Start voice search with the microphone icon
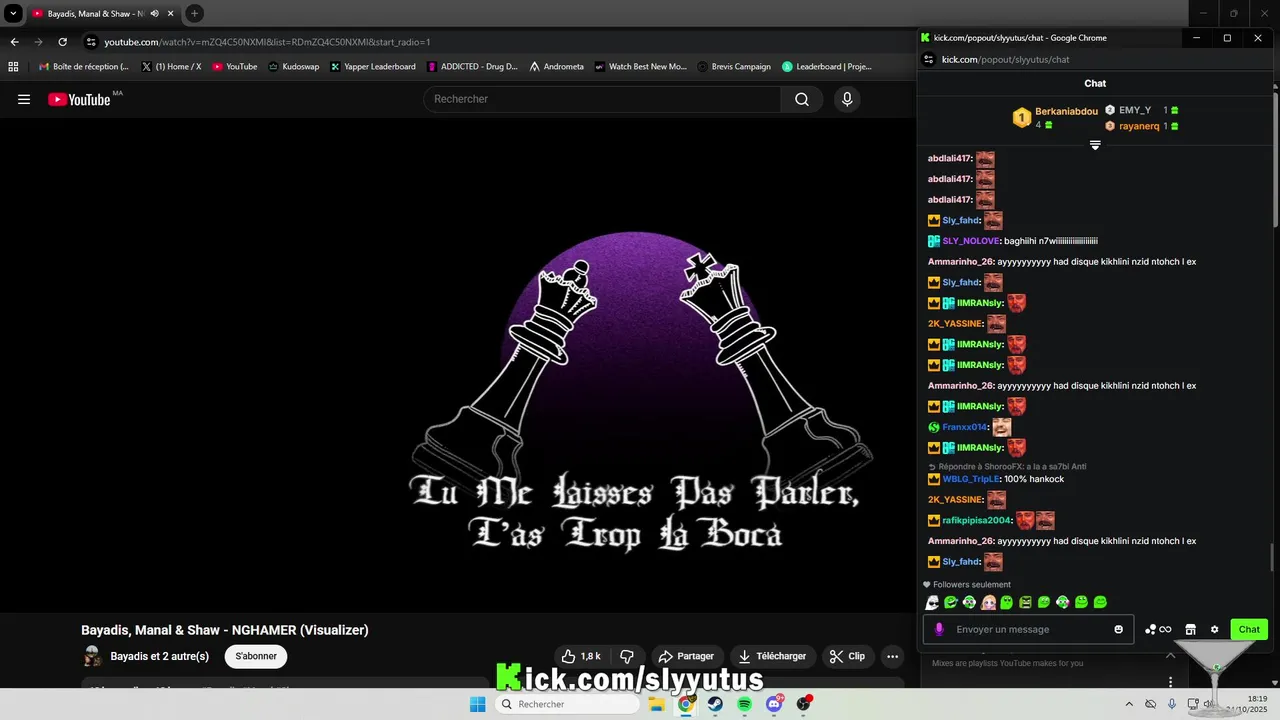1280x720 pixels. click(847, 99)
